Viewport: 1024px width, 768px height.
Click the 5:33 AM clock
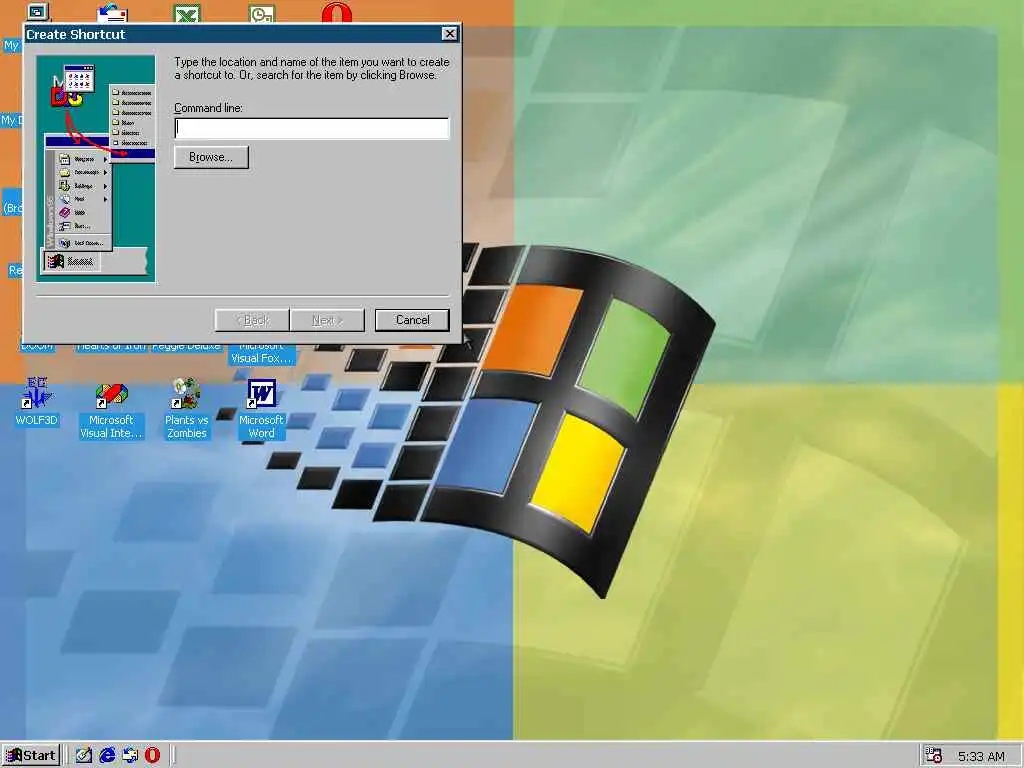click(981, 756)
